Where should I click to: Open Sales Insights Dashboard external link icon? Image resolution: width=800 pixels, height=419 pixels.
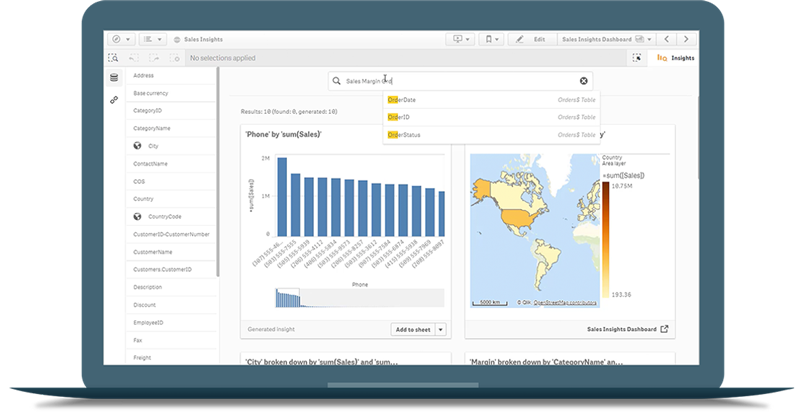(665, 328)
